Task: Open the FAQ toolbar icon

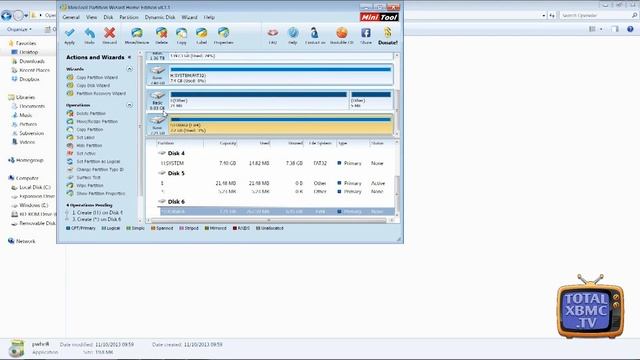Action: 273,33
